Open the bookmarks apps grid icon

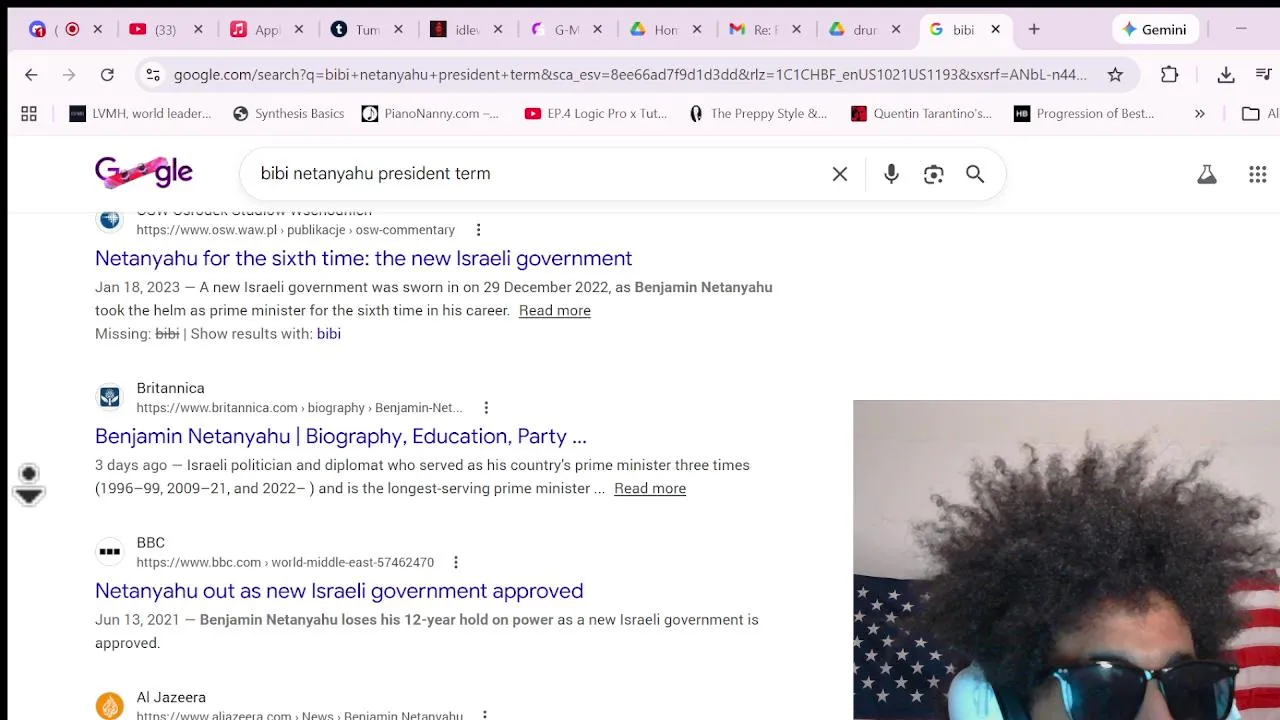[29, 114]
